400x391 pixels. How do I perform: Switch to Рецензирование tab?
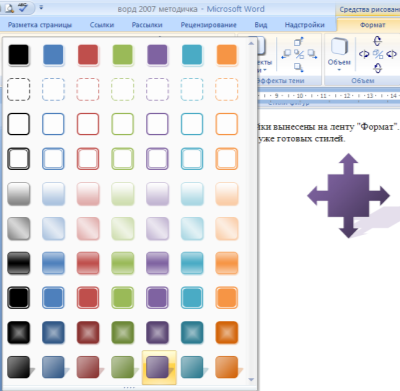[x=208, y=25]
